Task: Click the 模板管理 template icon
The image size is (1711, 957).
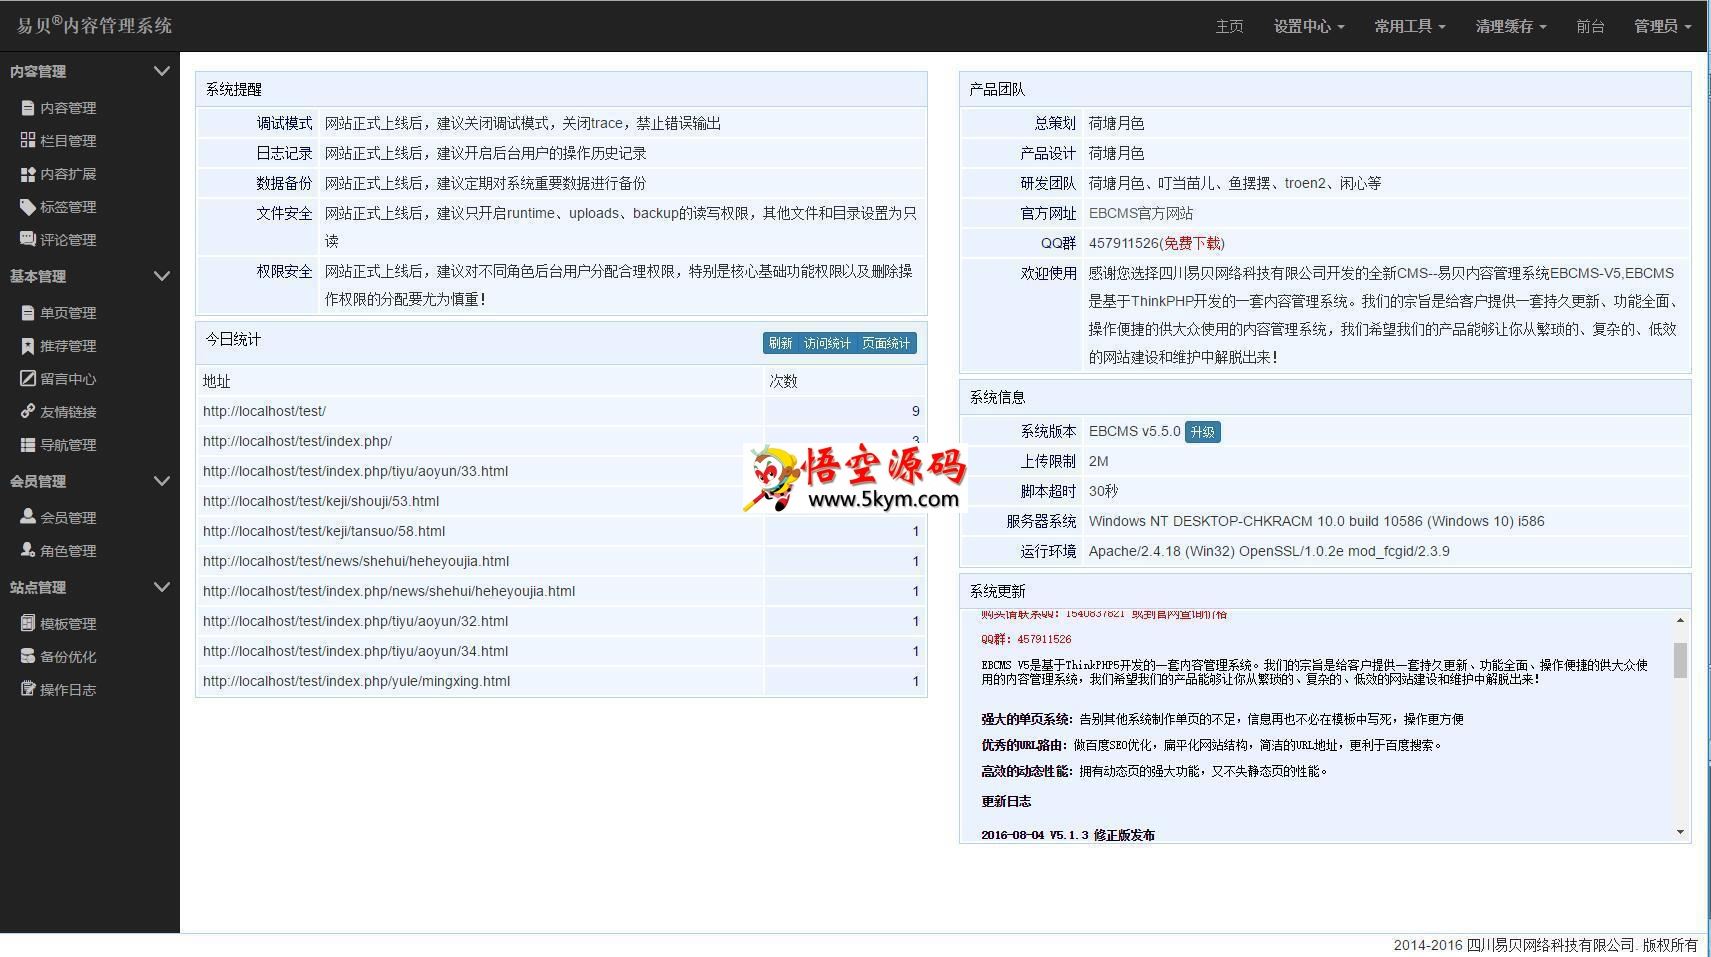Action: tap(28, 623)
